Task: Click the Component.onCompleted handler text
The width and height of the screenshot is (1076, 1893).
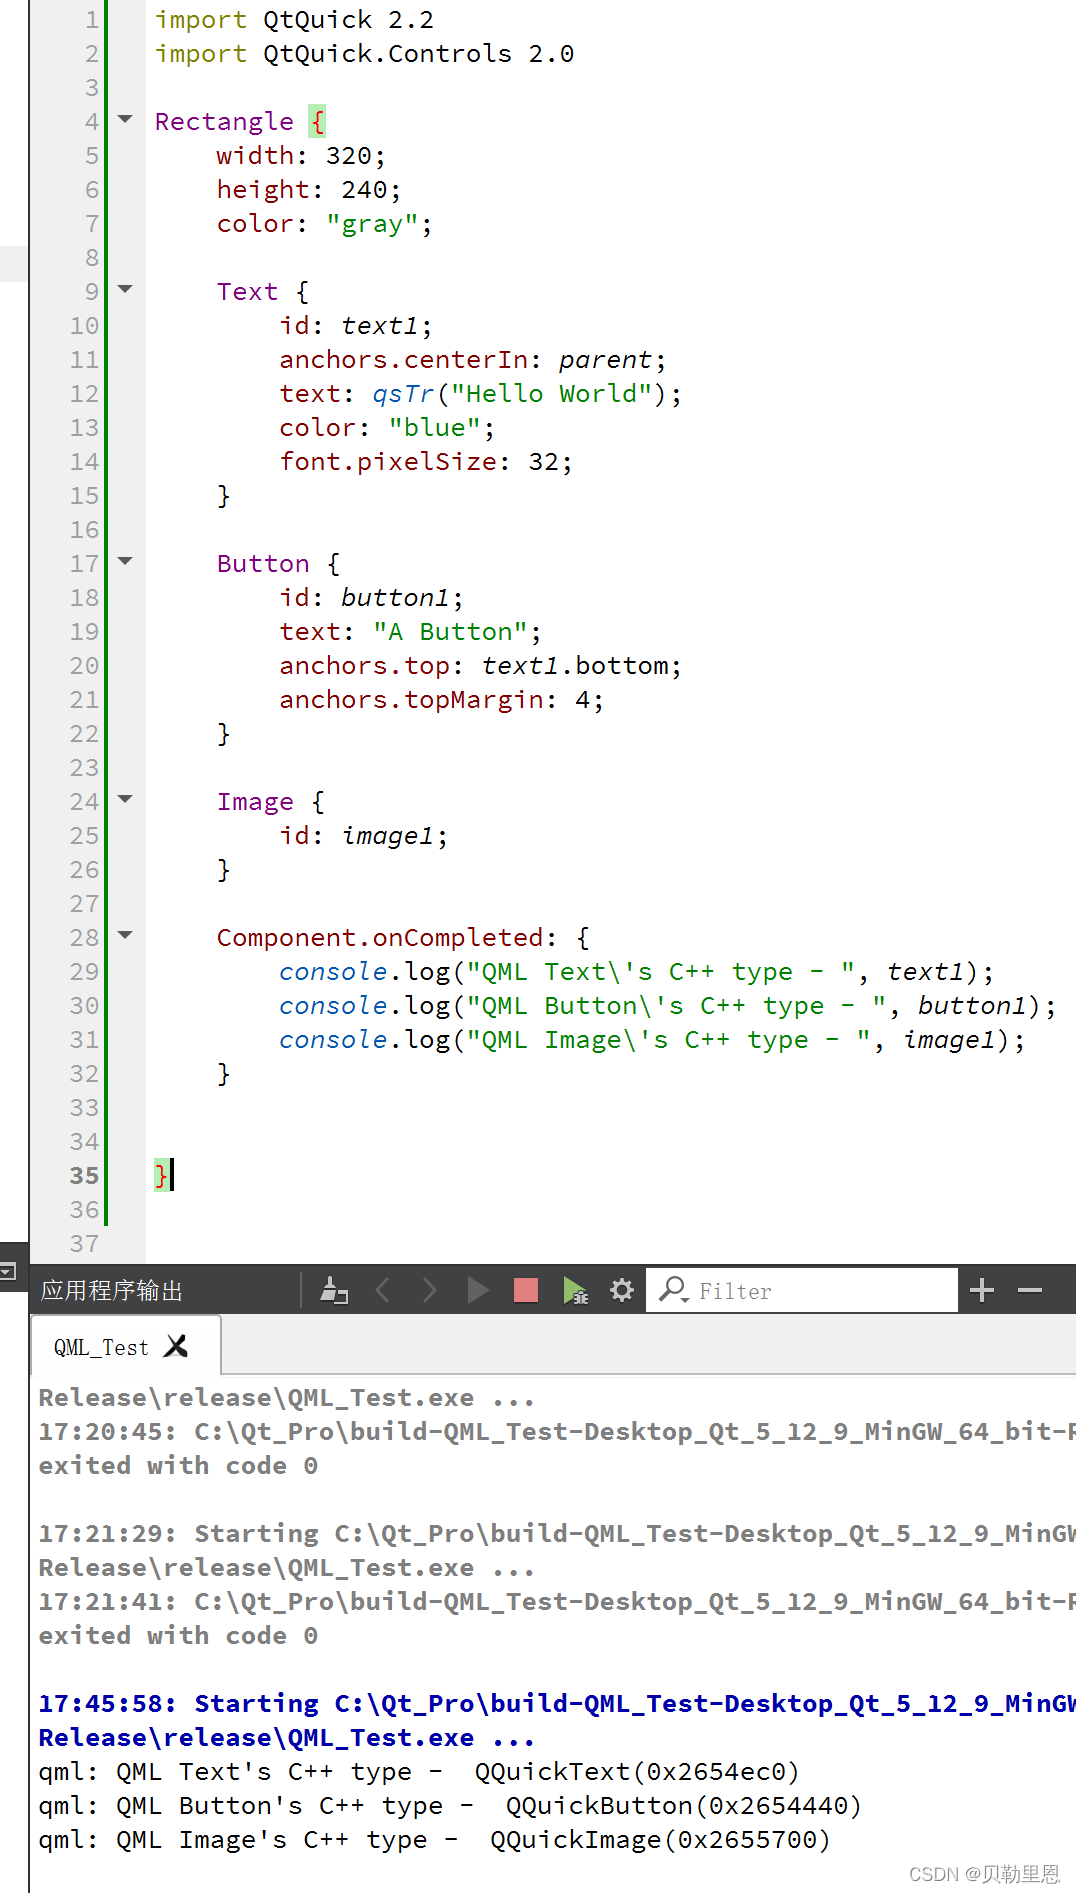Action: pyautogui.click(x=380, y=938)
